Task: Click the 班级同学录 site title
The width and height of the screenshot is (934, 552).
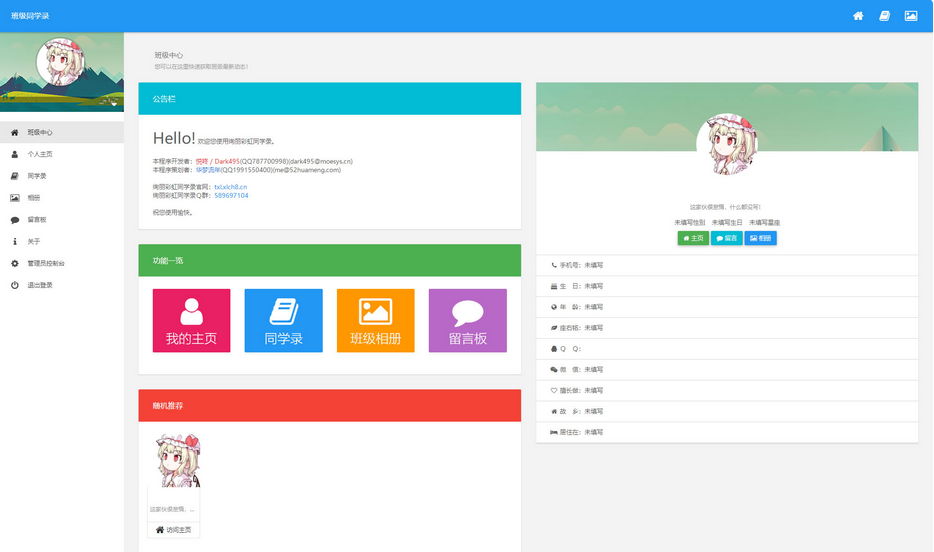Action: pos(30,16)
